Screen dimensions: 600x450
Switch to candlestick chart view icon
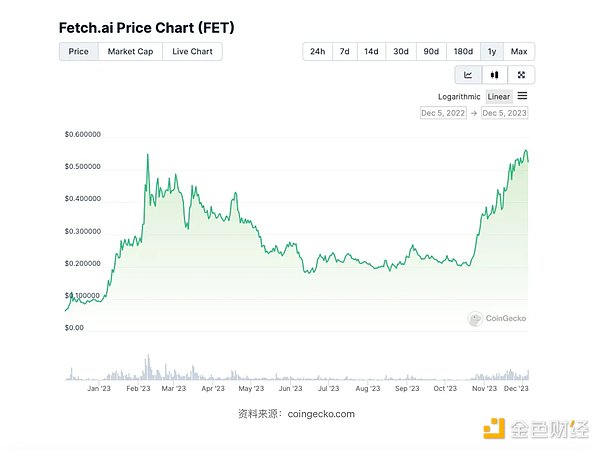coord(495,75)
